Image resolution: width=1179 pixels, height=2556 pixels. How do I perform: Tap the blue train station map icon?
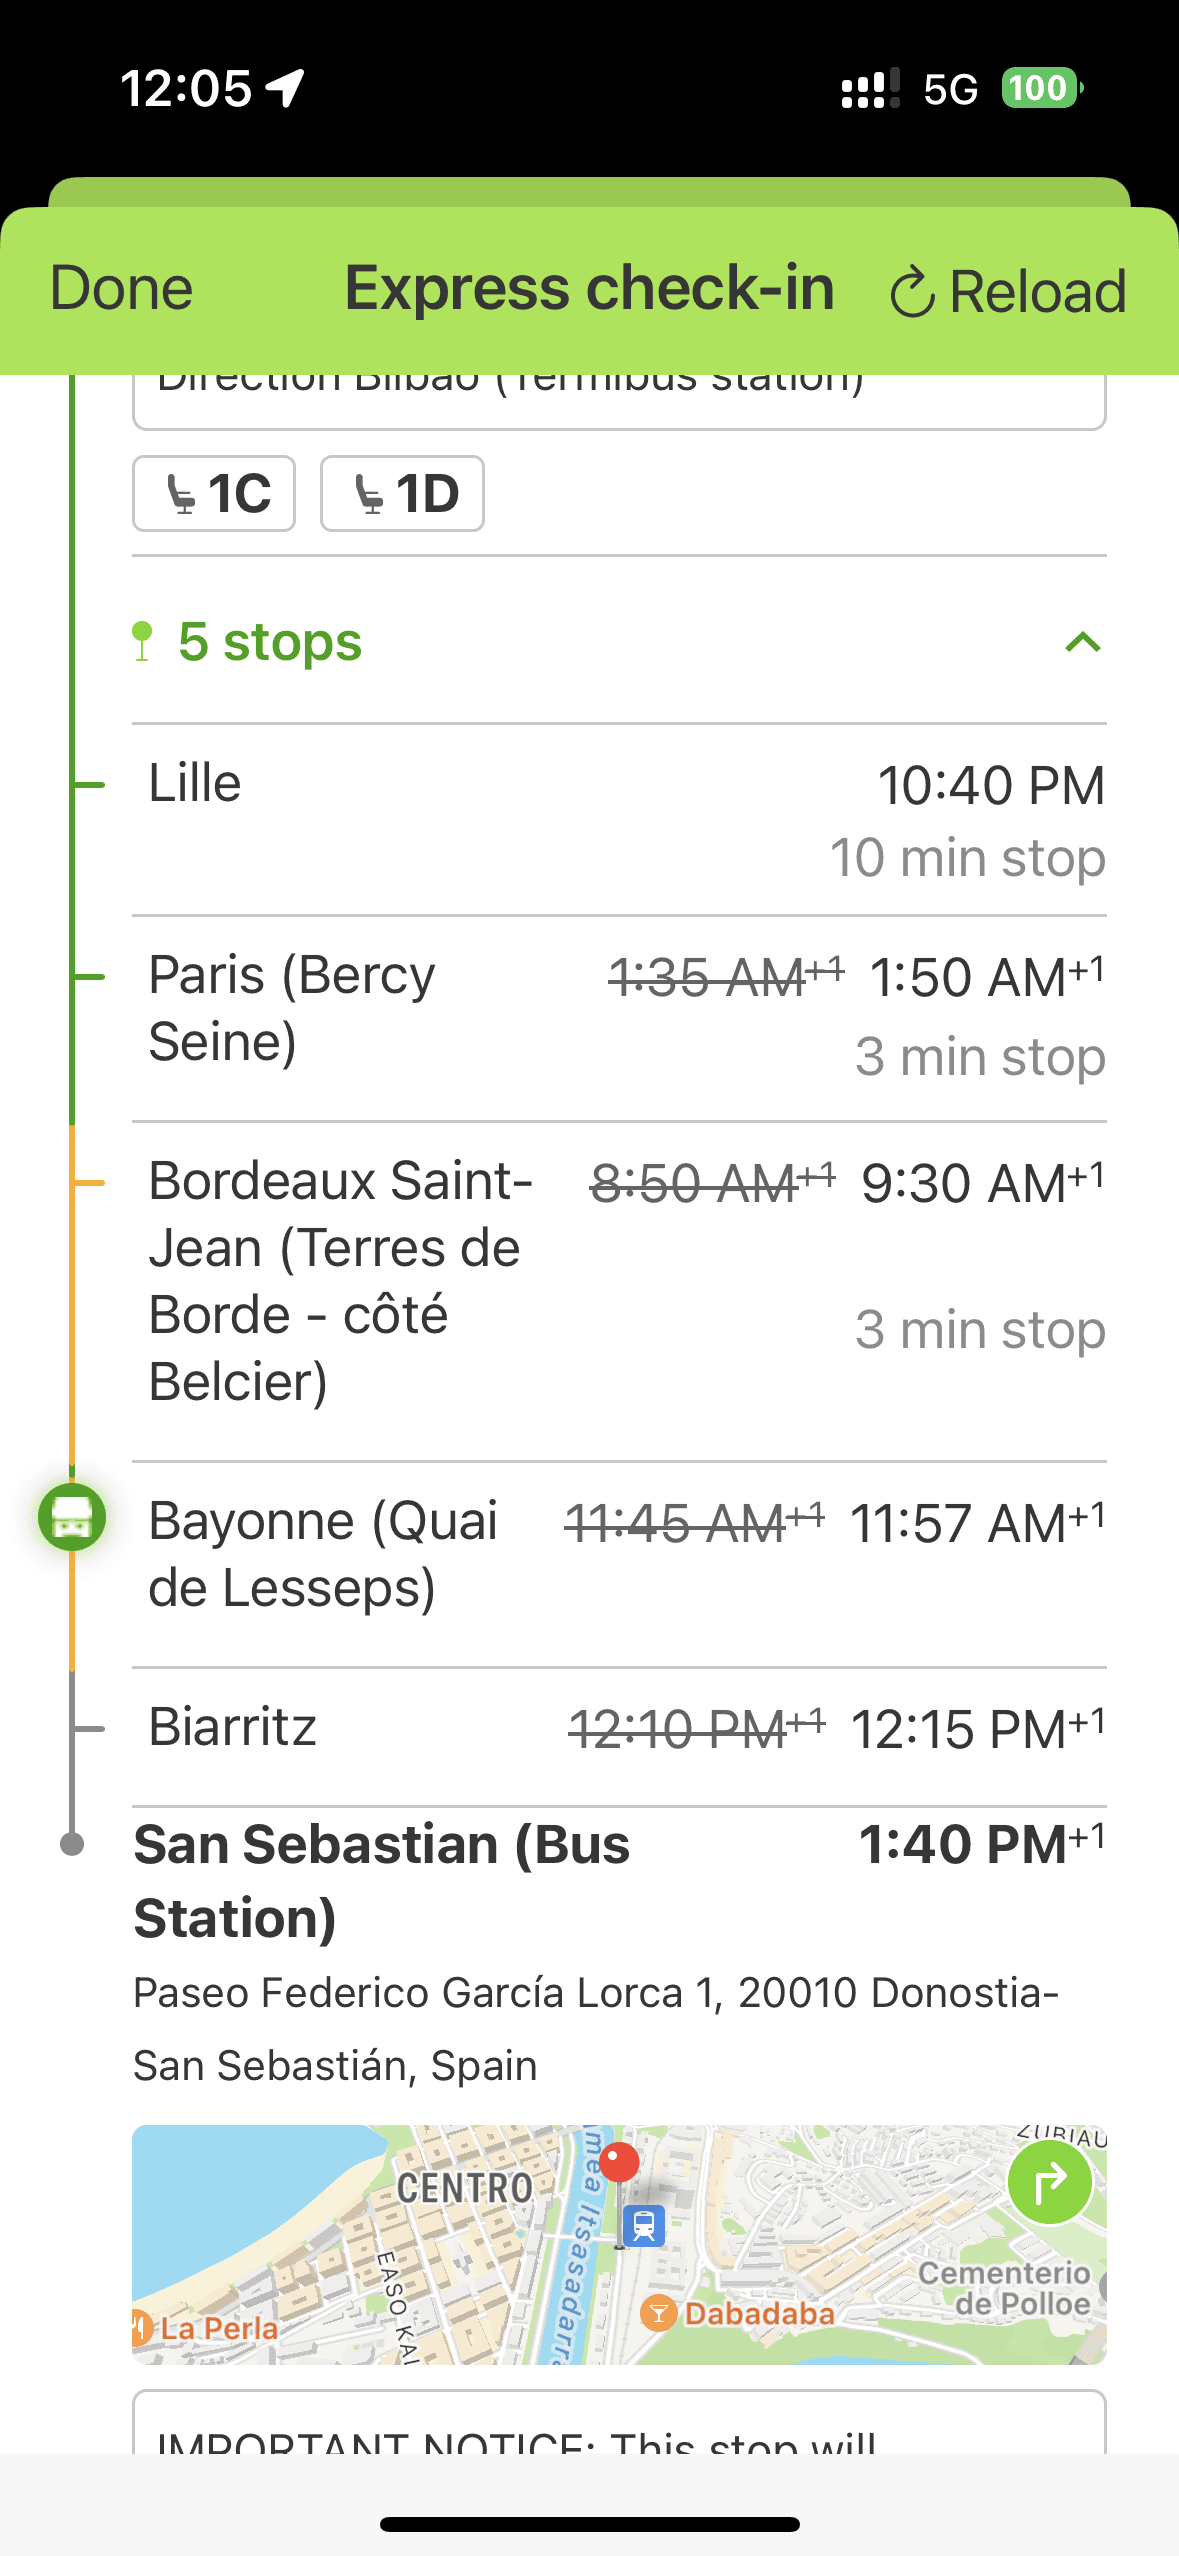[x=643, y=2226]
